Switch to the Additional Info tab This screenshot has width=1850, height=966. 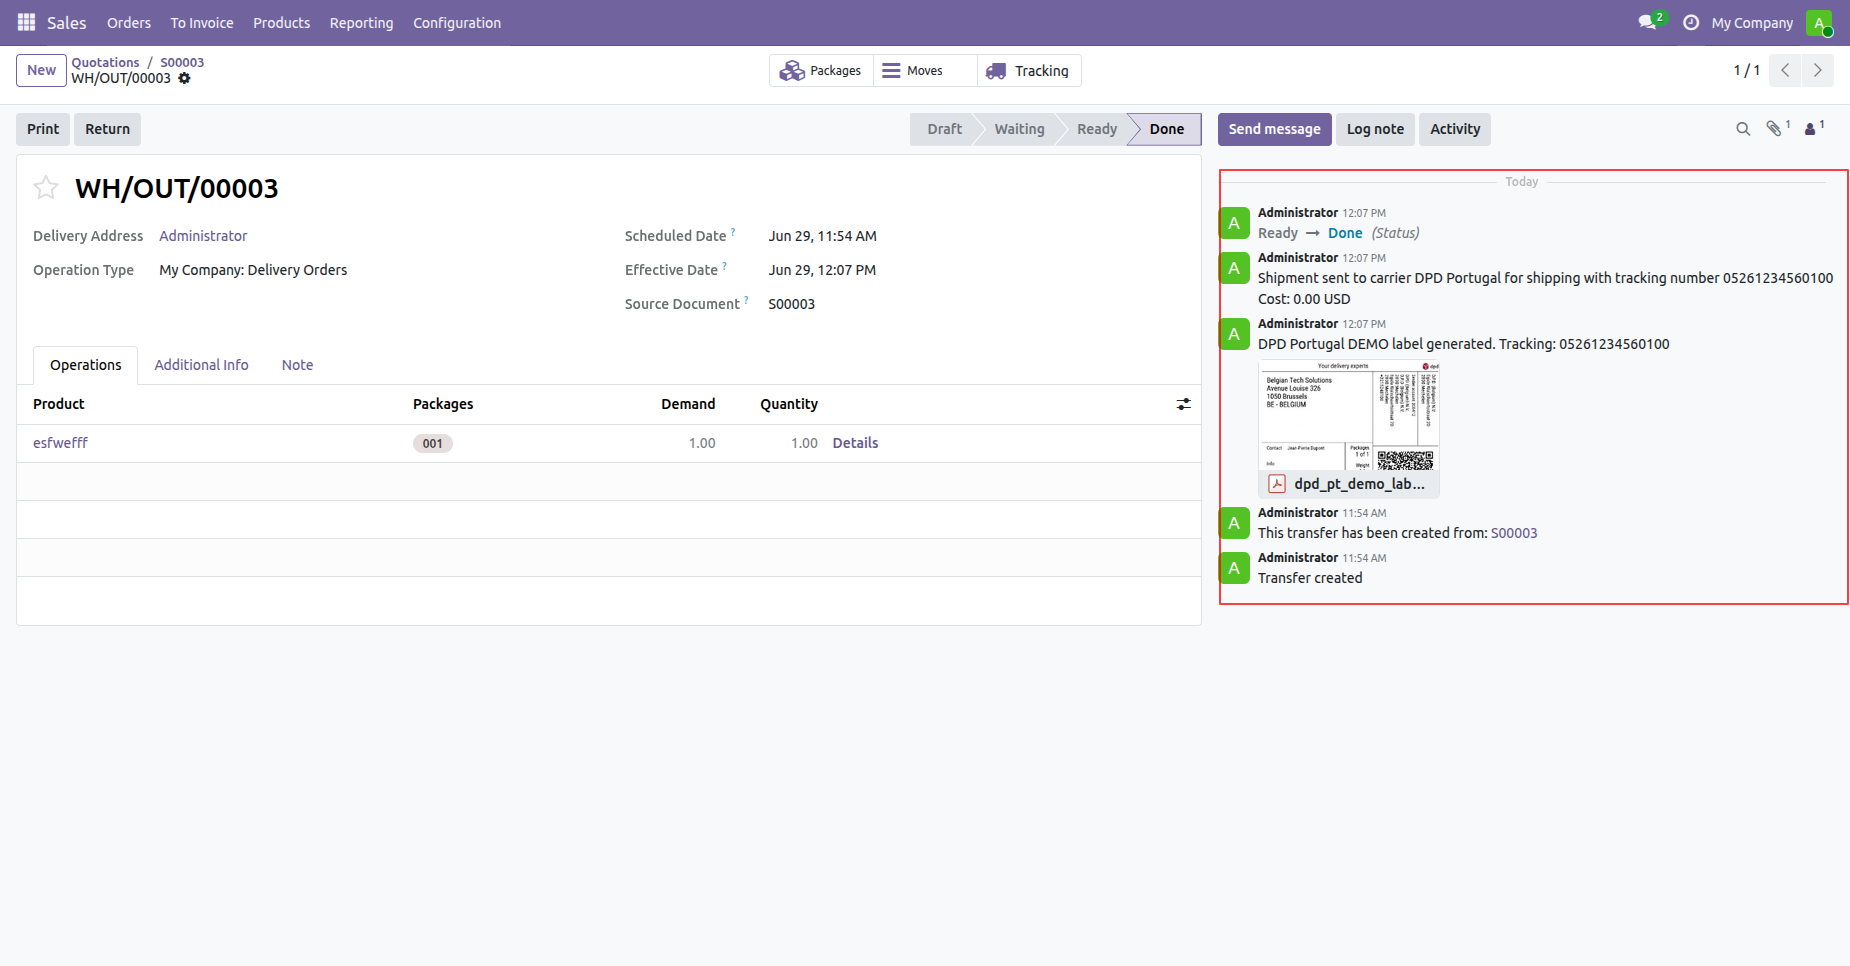201,365
